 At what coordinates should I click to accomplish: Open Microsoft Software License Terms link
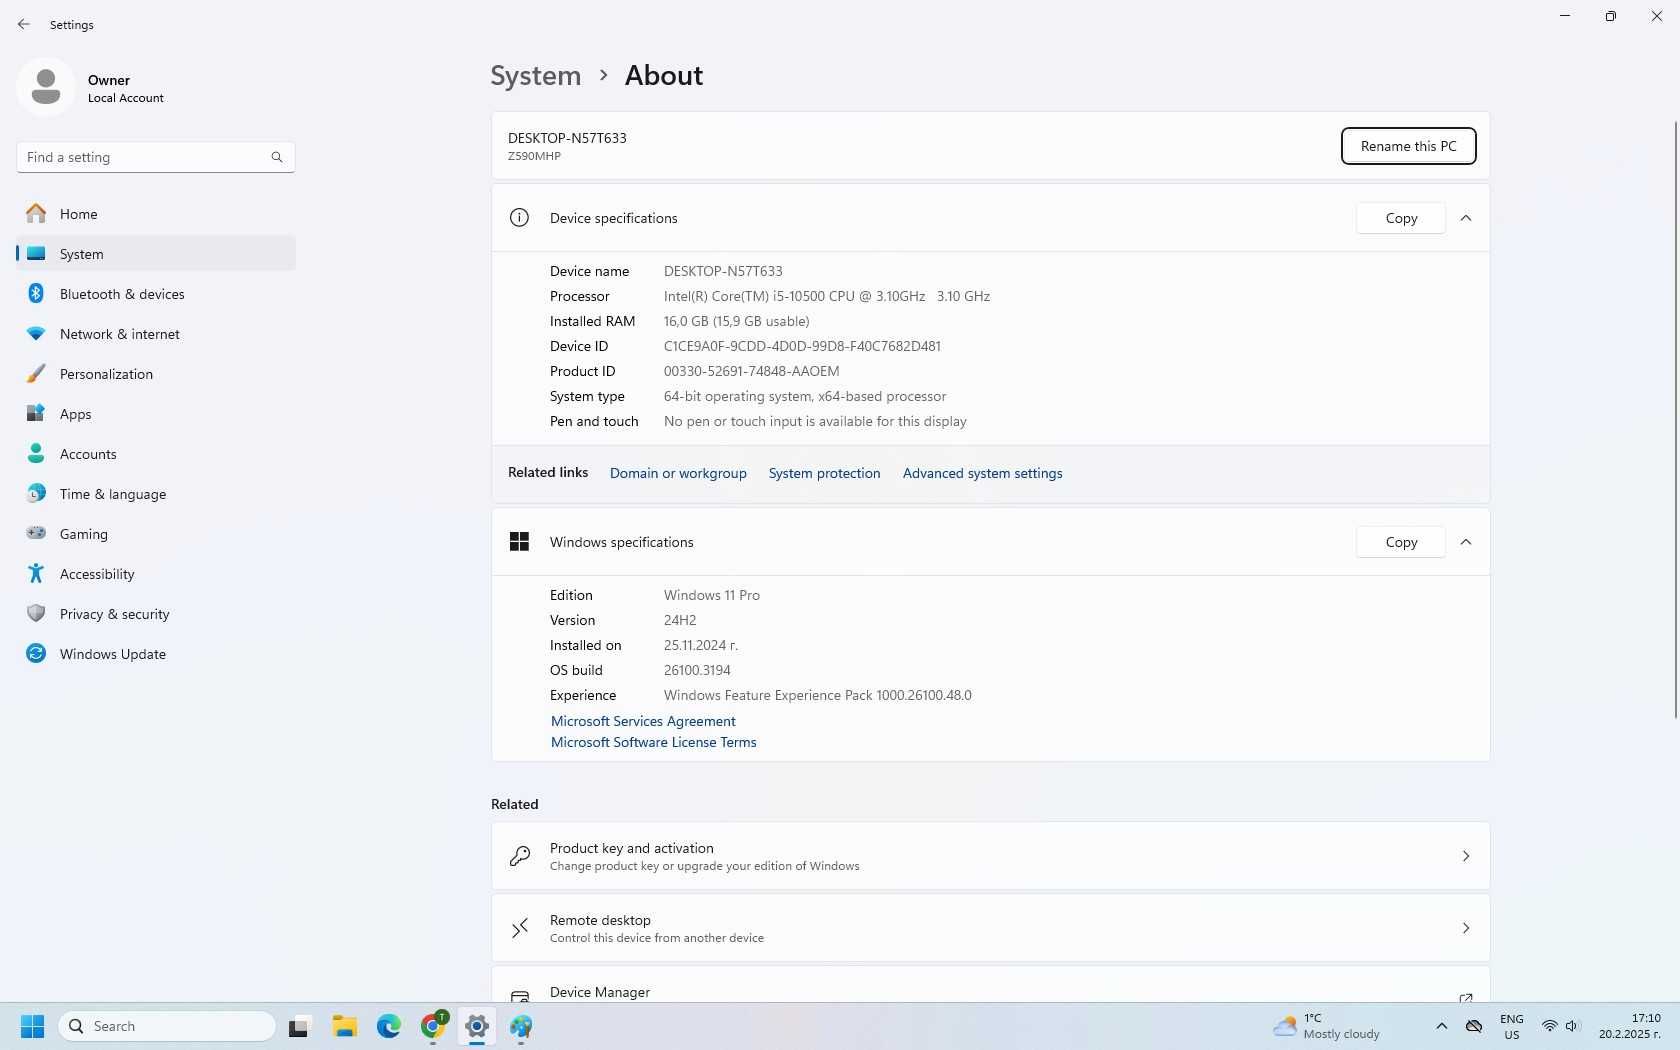coord(653,742)
